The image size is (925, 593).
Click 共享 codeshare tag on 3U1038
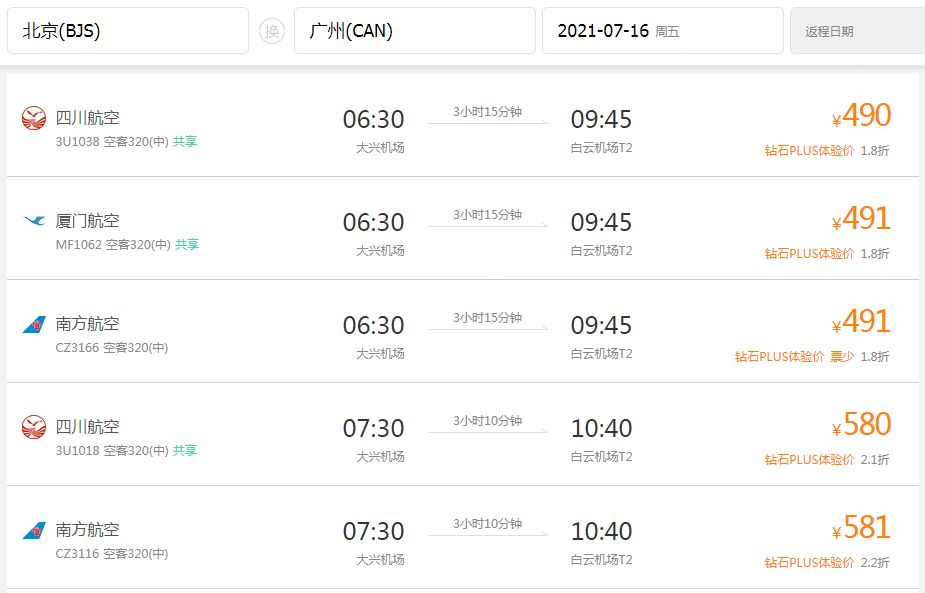pyautogui.click(x=185, y=142)
